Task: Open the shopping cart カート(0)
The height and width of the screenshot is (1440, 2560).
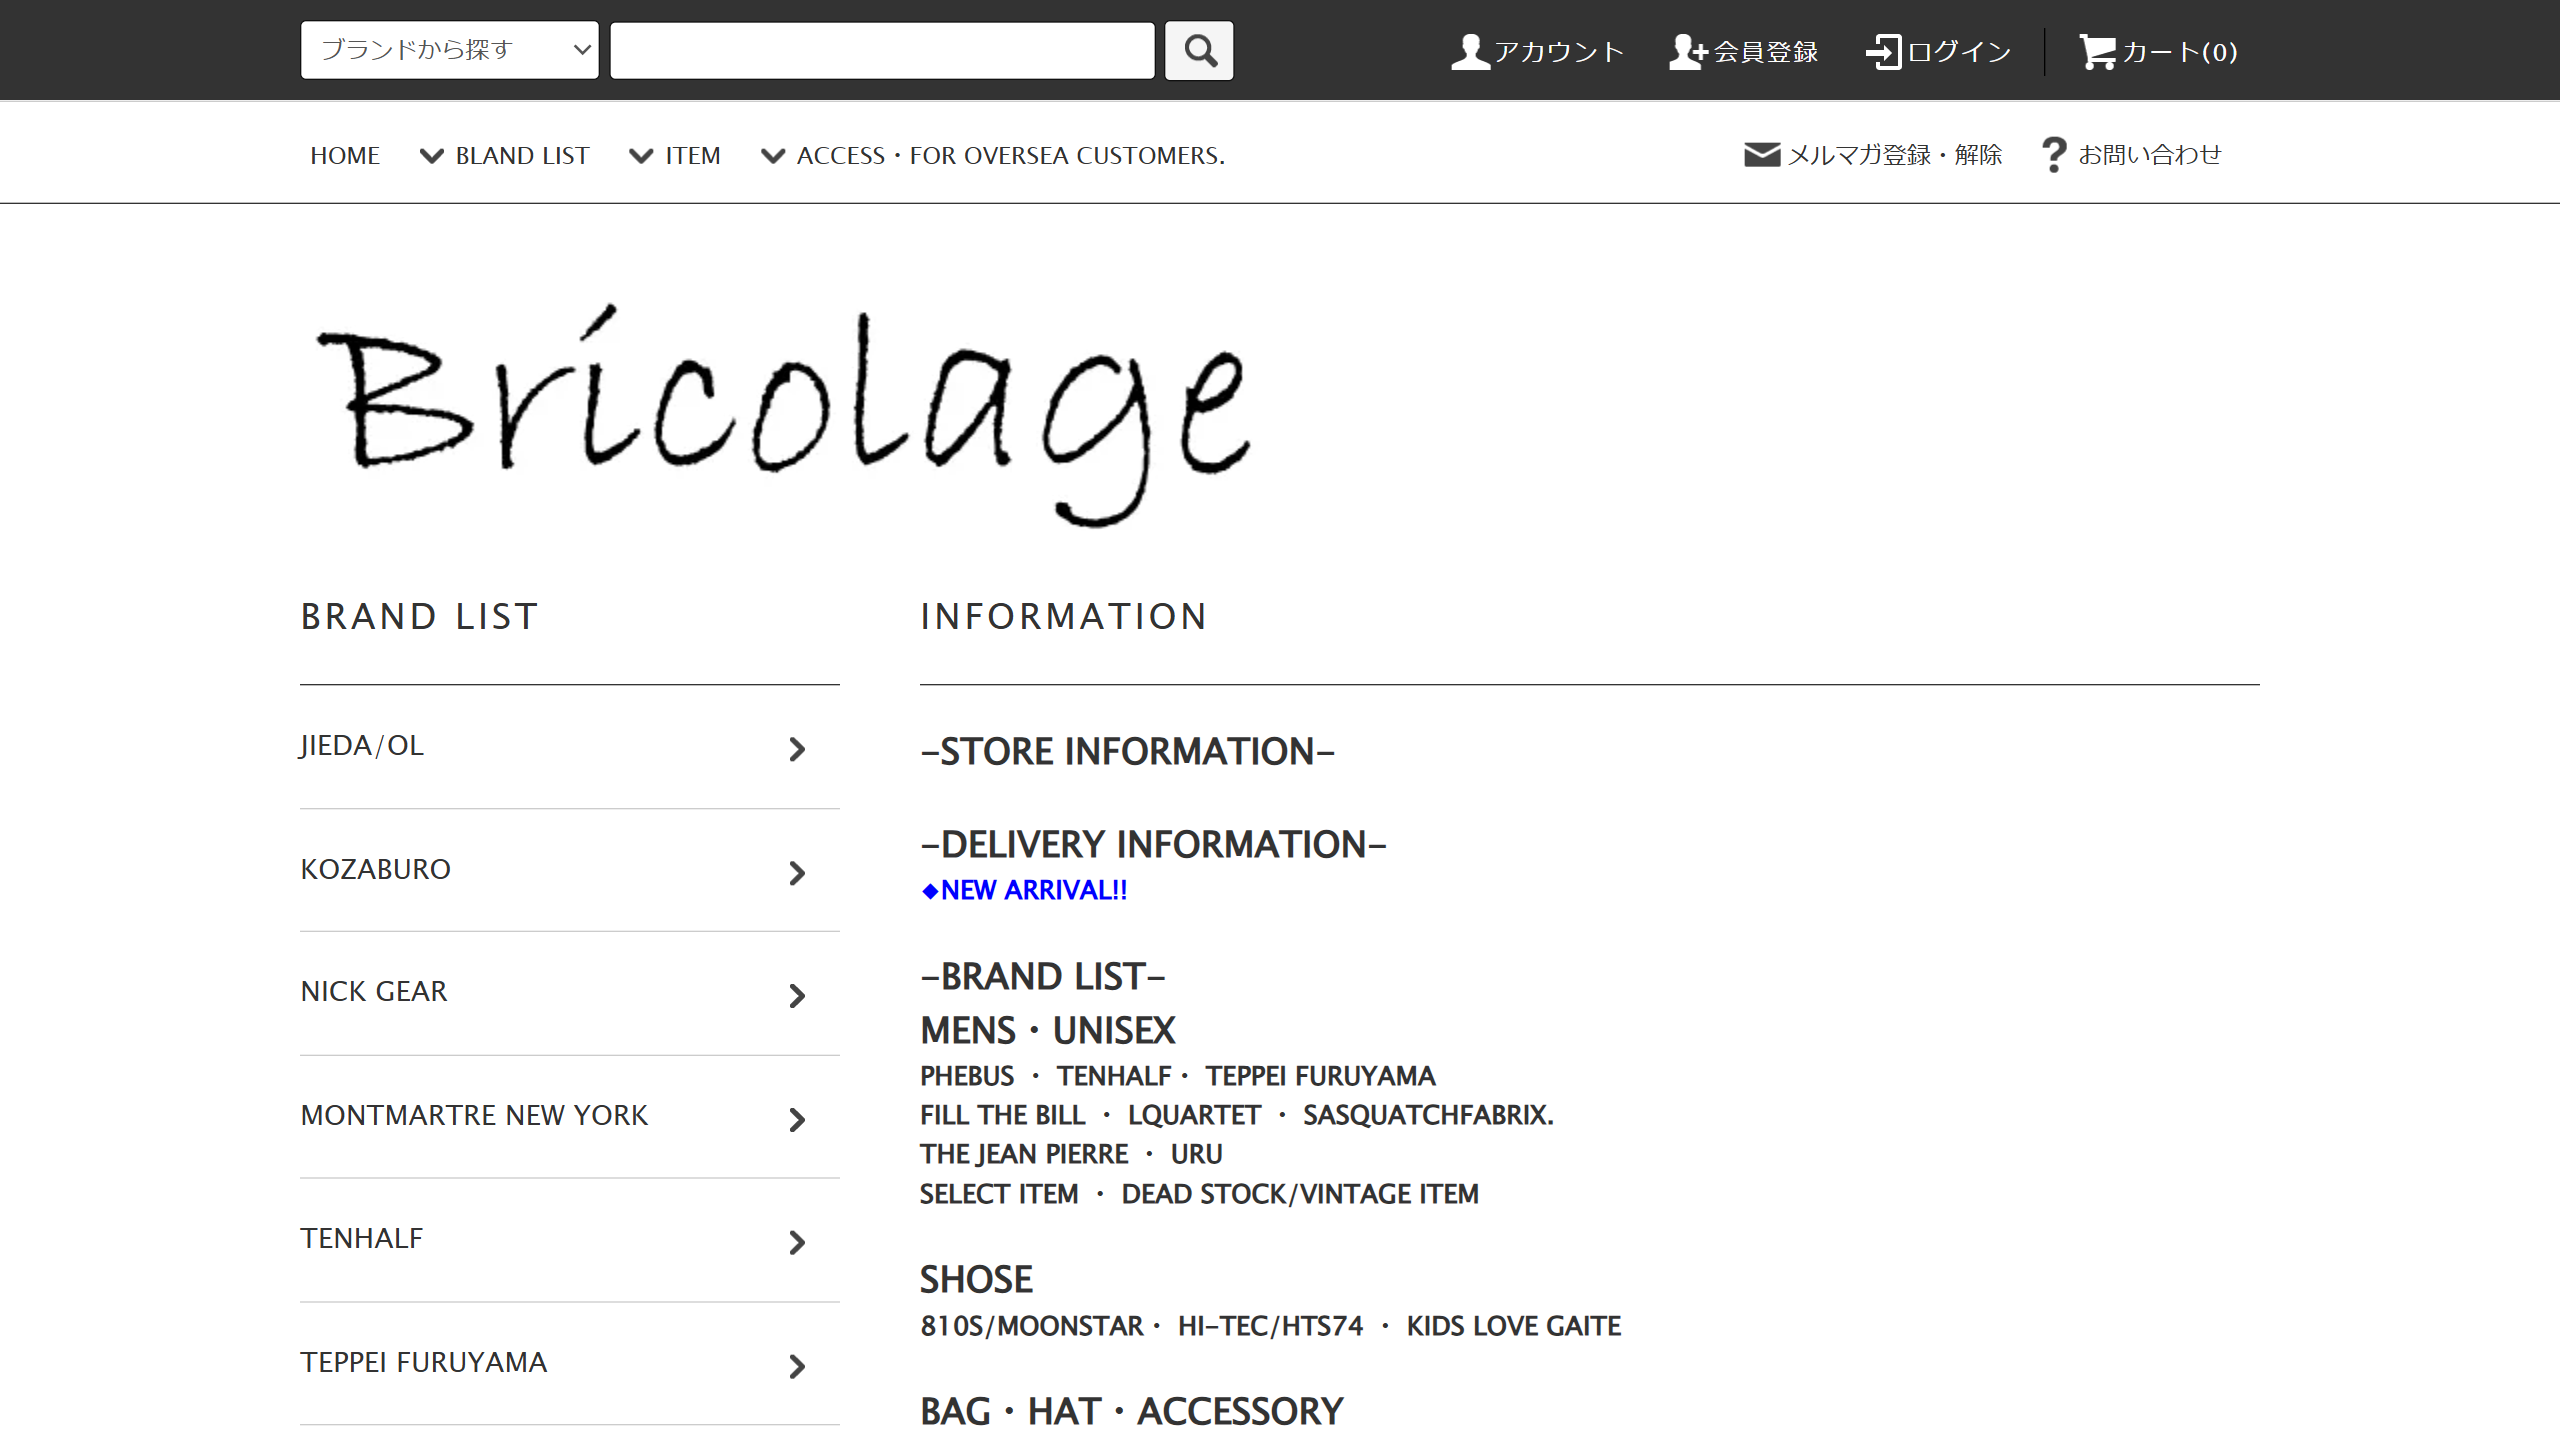Action: tap(2158, 51)
